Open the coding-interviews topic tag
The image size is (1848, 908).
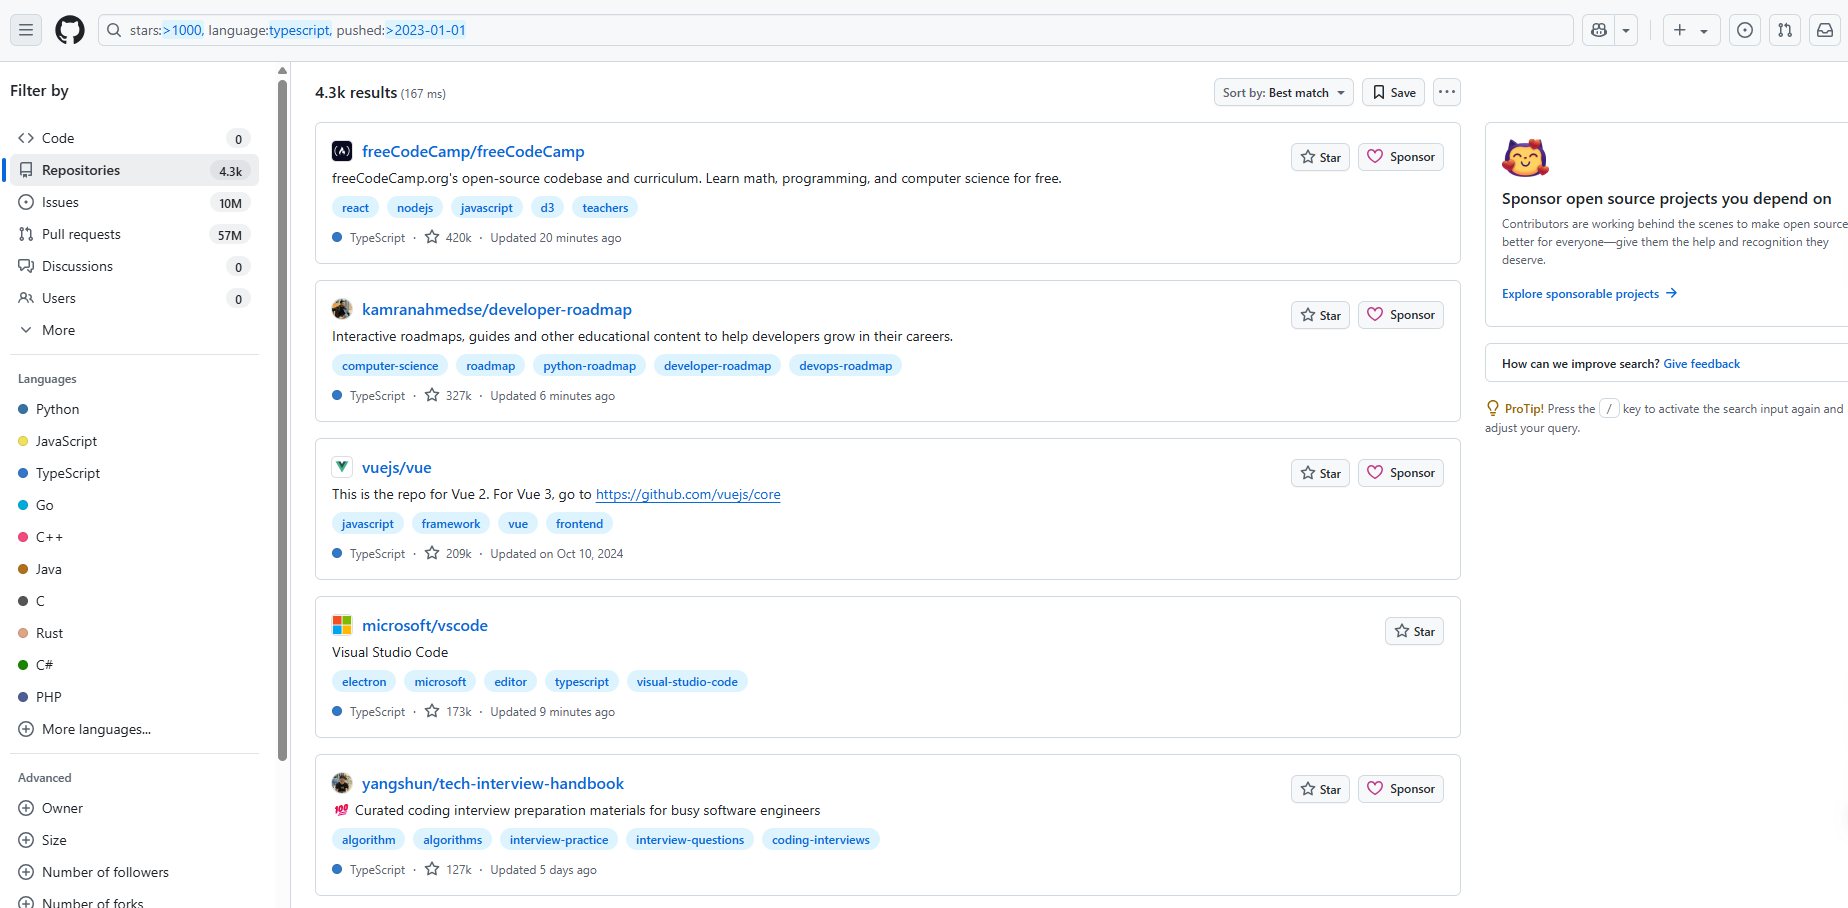(821, 840)
